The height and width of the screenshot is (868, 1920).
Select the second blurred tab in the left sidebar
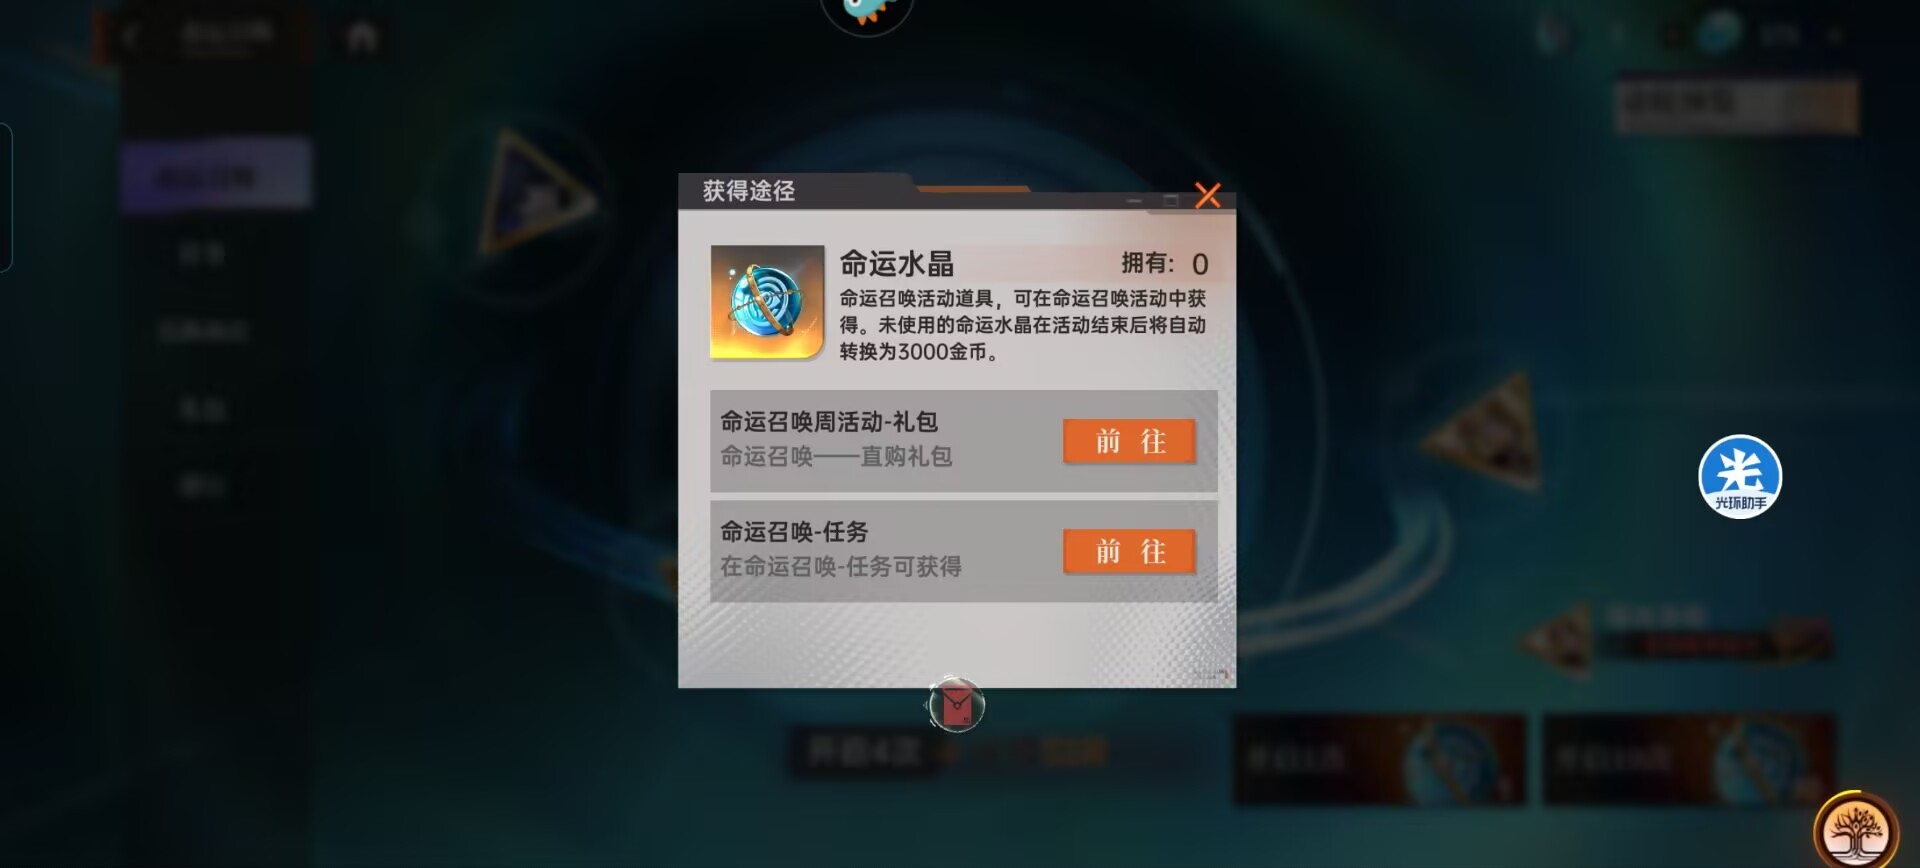[x=203, y=254]
